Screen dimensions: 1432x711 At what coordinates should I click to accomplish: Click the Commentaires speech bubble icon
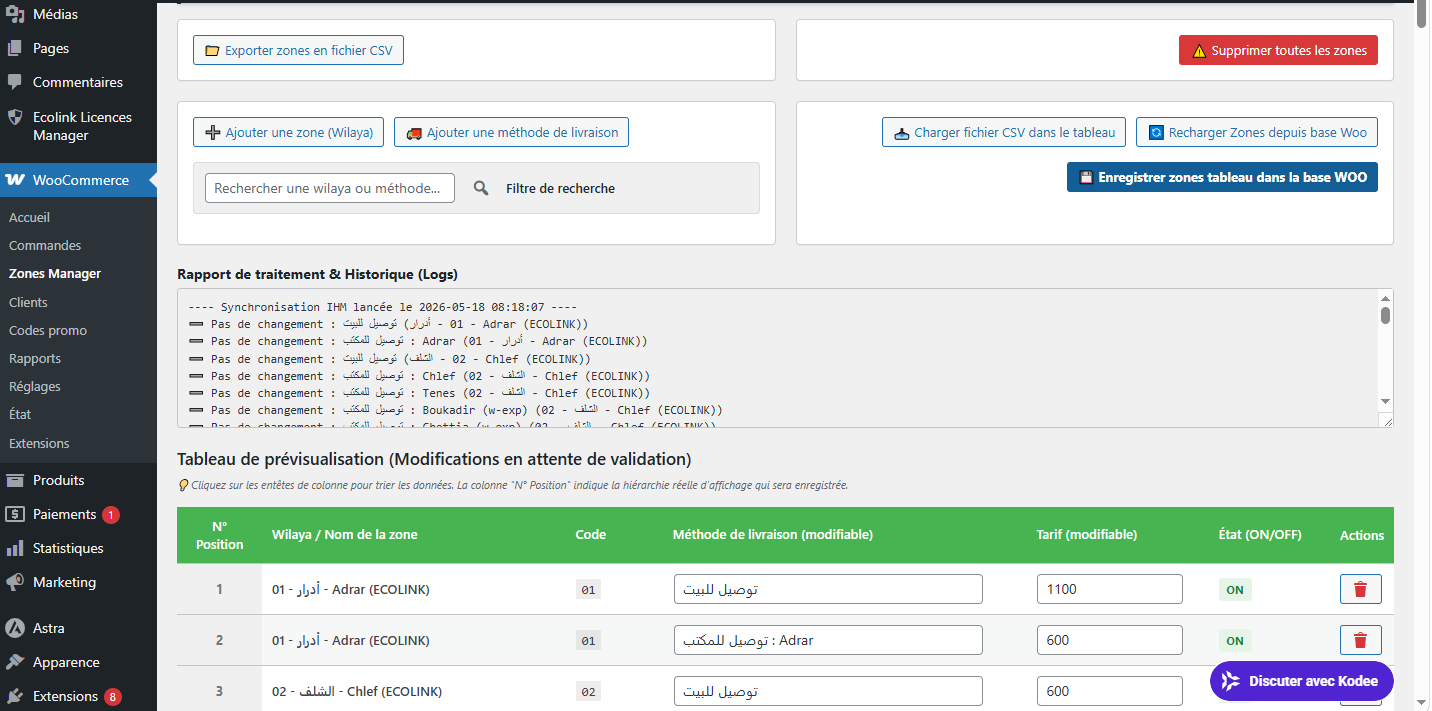(x=15, y=82)
